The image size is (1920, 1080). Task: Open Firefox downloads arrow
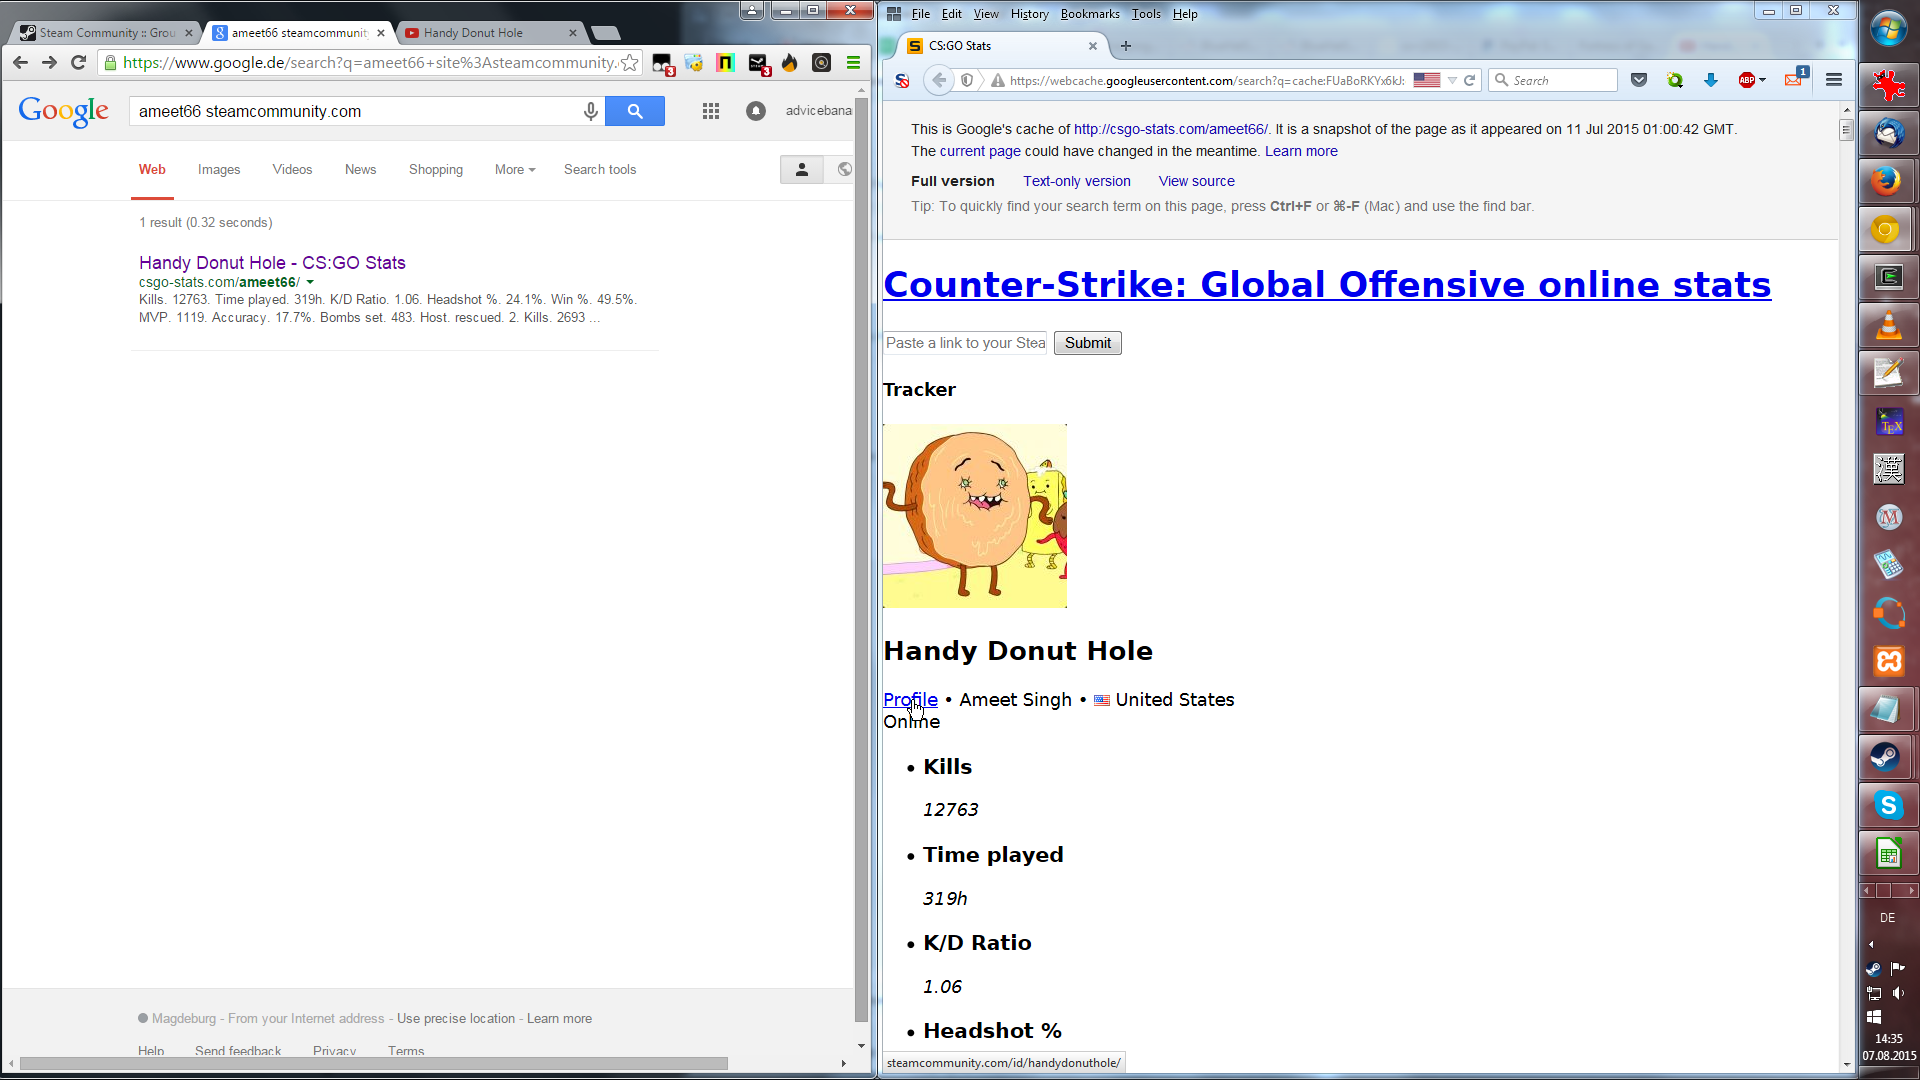[x=1711, y=80]
